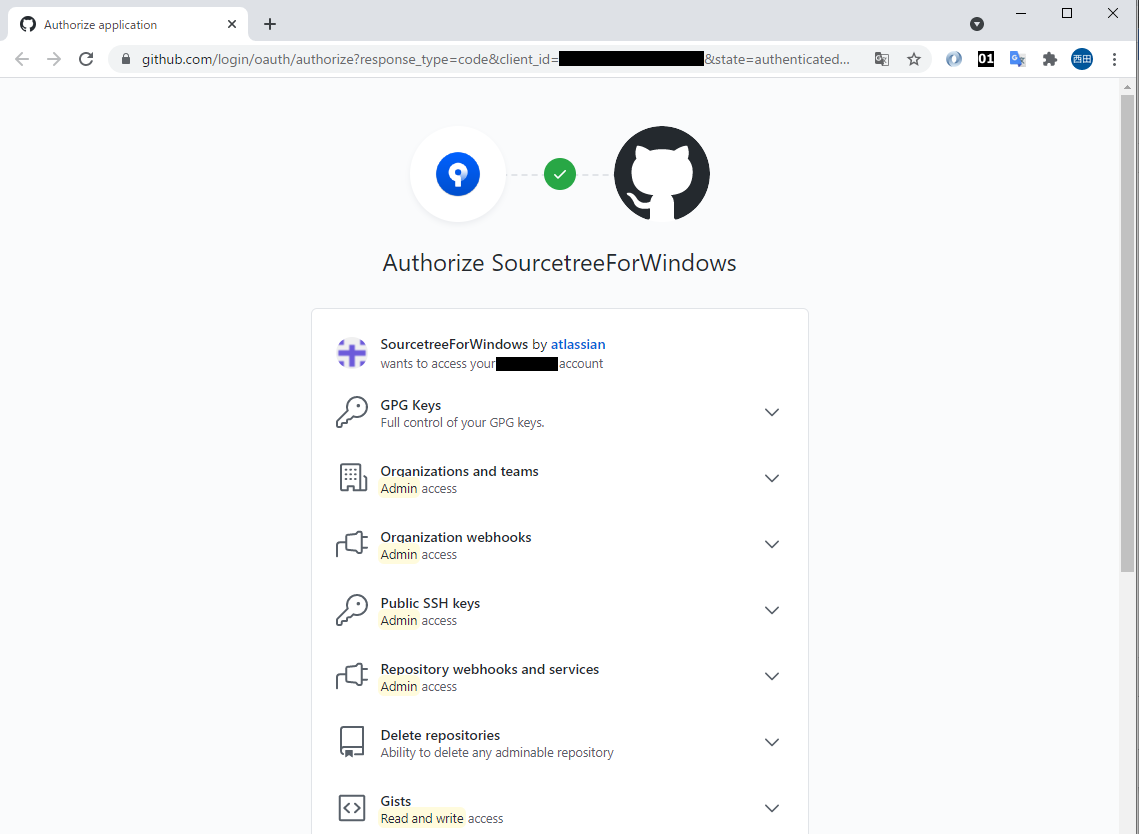Bookmark this page with the star icon

point(913,59)
